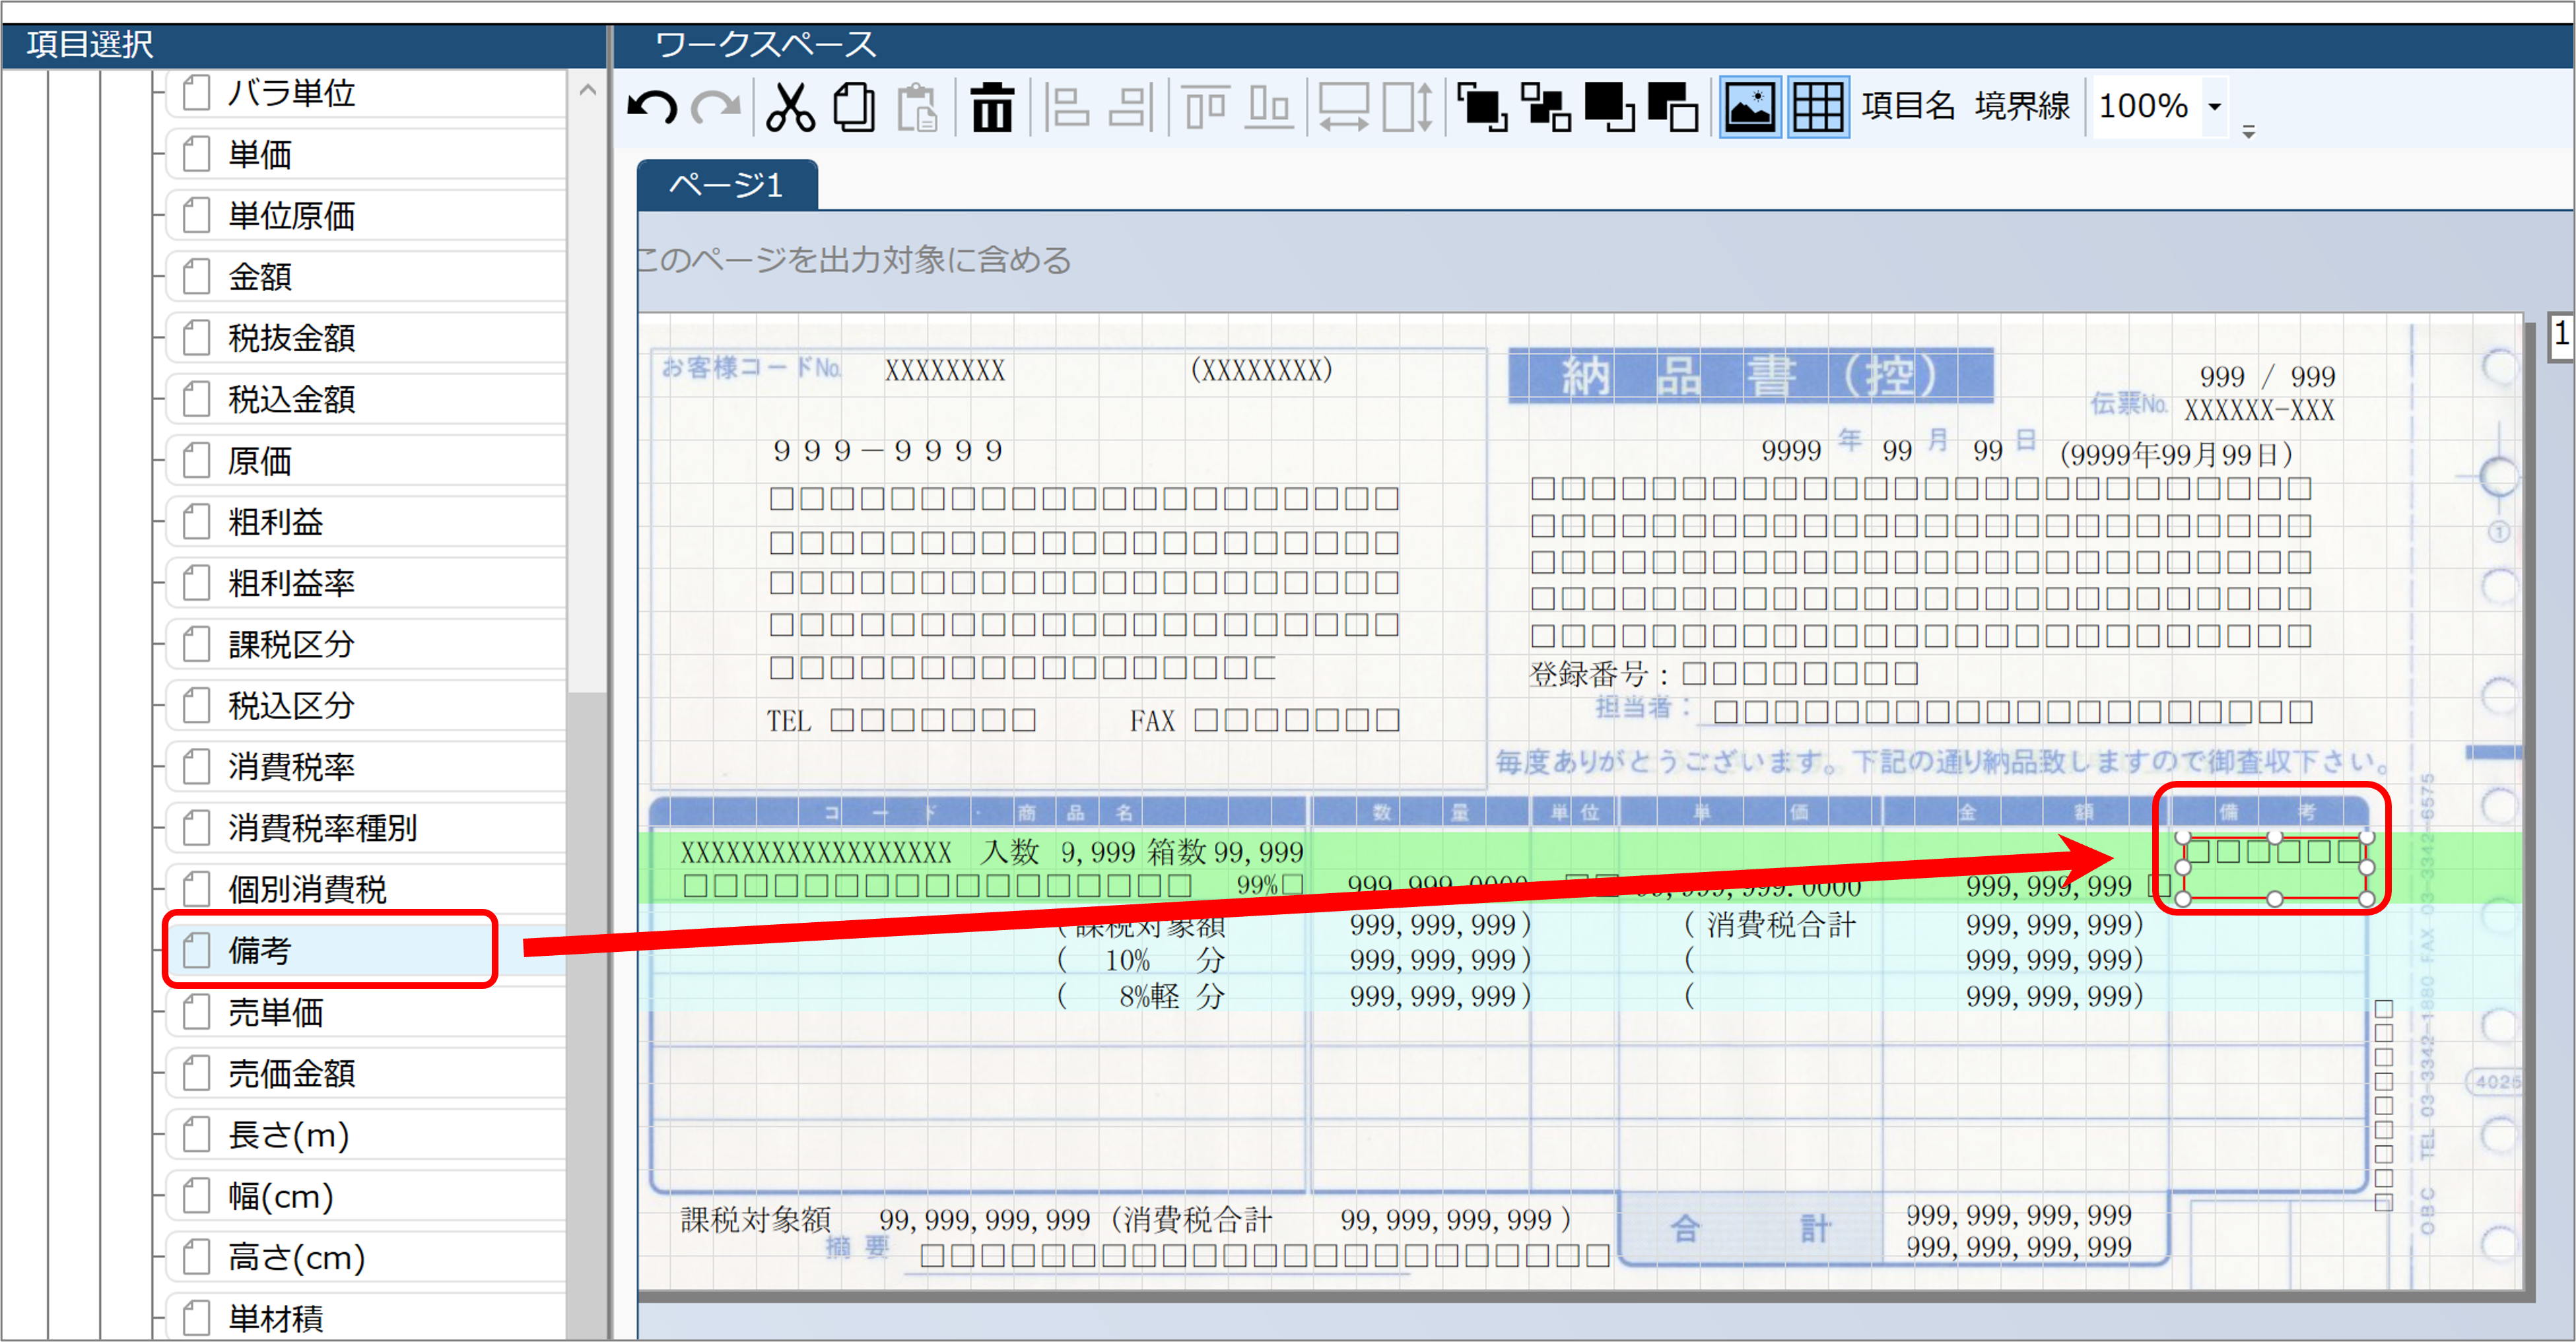The width and height of the screenshot is (2576, 1342).
Task: Click item list scroll-up arrow
Action: pos(588,90)
